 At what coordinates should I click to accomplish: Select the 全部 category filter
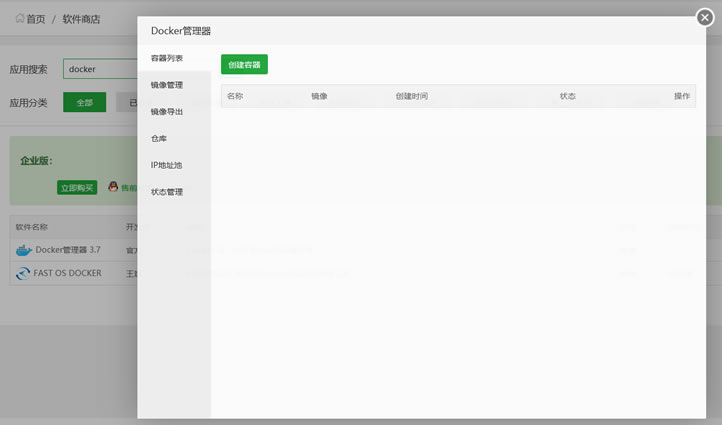tap(84, 102)
